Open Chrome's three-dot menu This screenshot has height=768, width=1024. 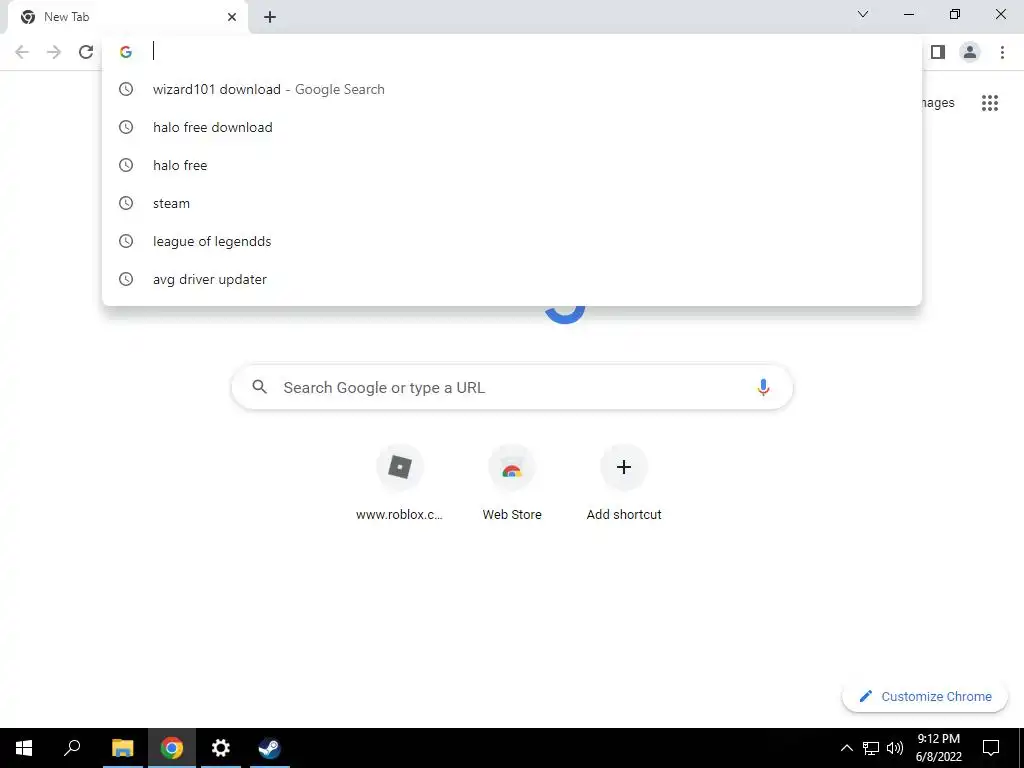(1002, 52)
